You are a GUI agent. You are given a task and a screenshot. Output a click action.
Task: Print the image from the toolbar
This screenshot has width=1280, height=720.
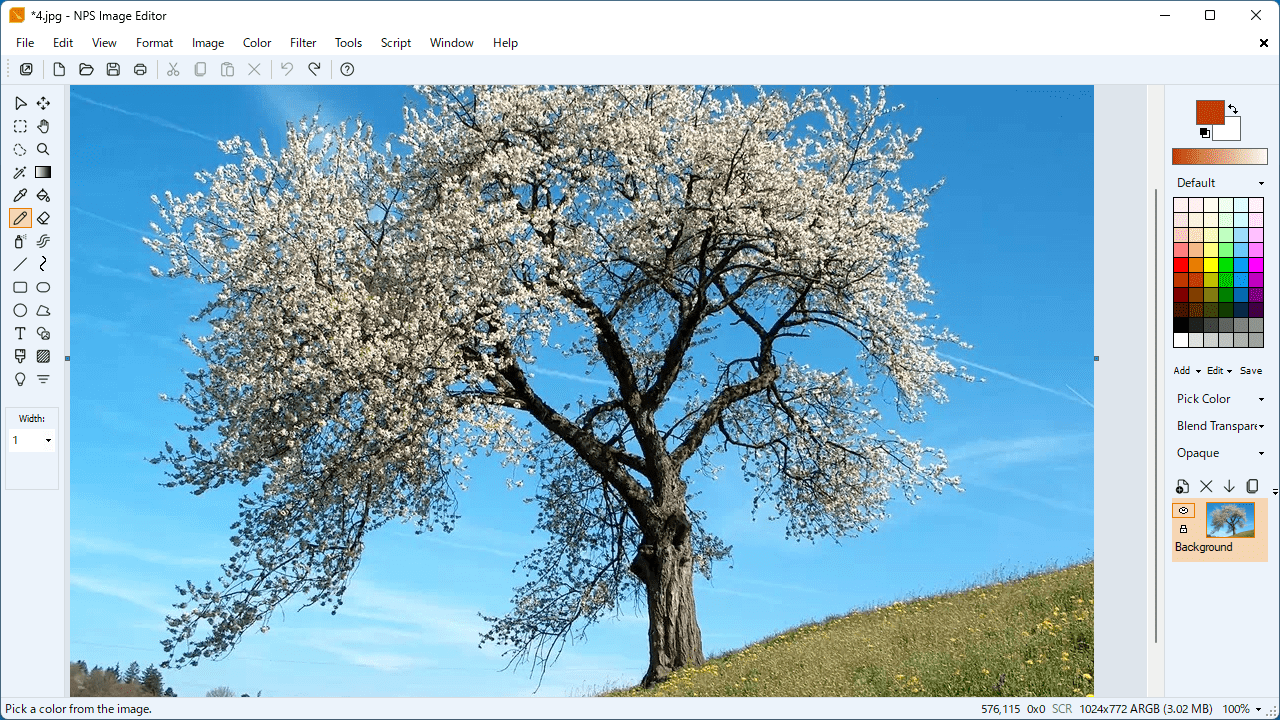point(140,69)
